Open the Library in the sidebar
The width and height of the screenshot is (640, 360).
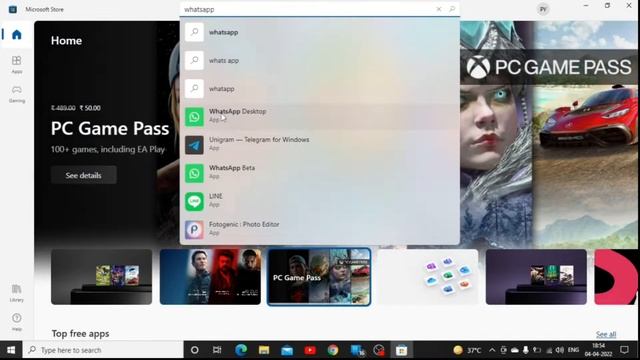click(16, 293)
